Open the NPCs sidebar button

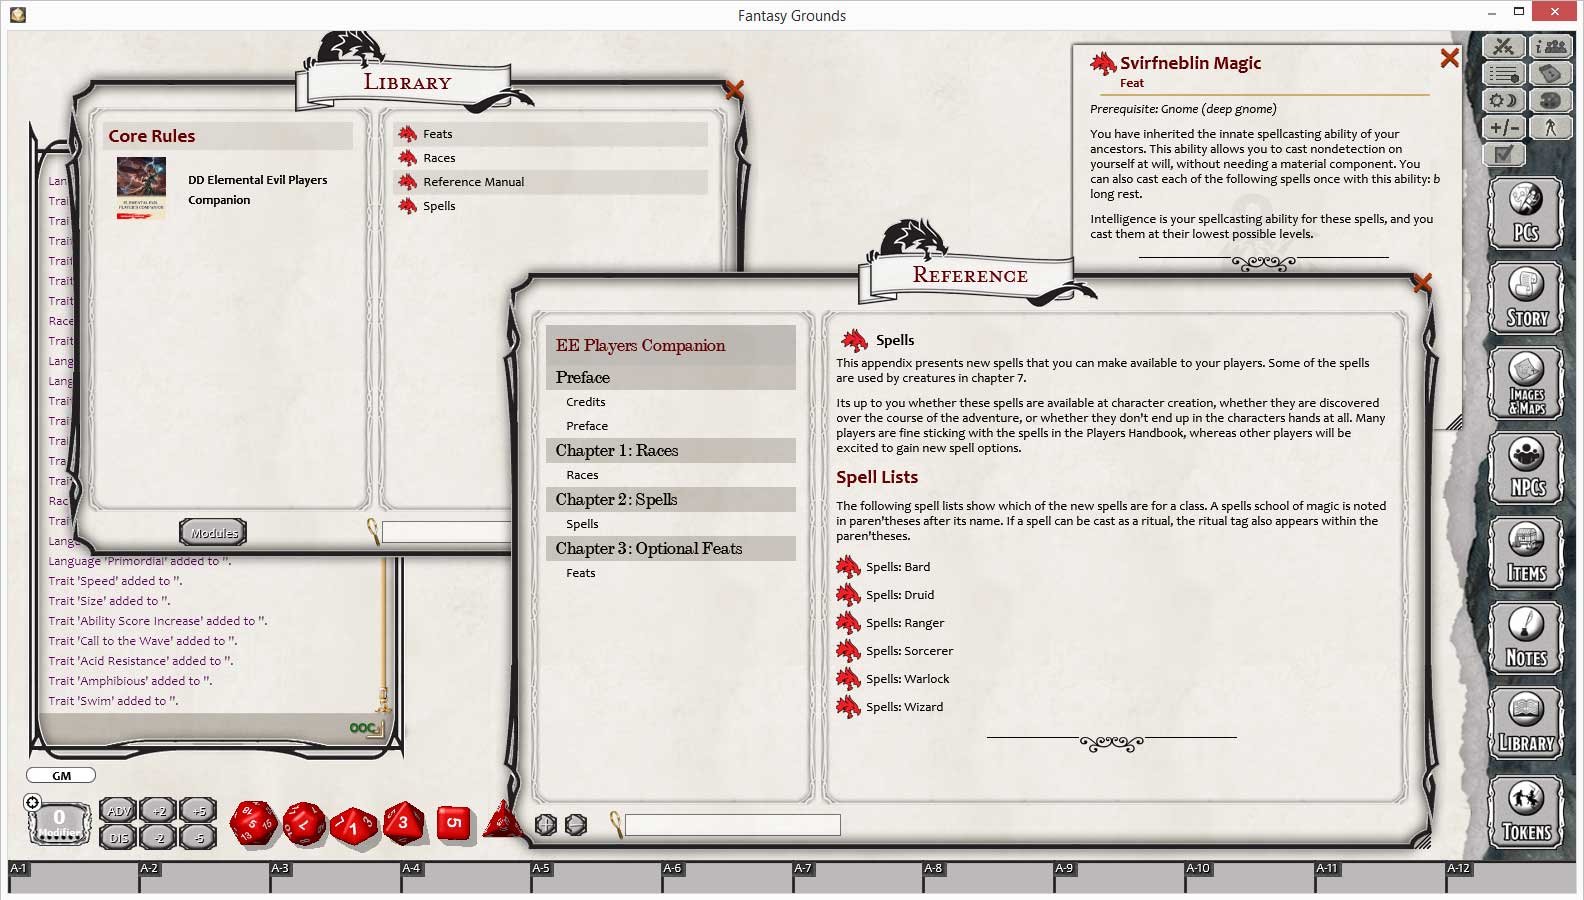coord(1526,468)
